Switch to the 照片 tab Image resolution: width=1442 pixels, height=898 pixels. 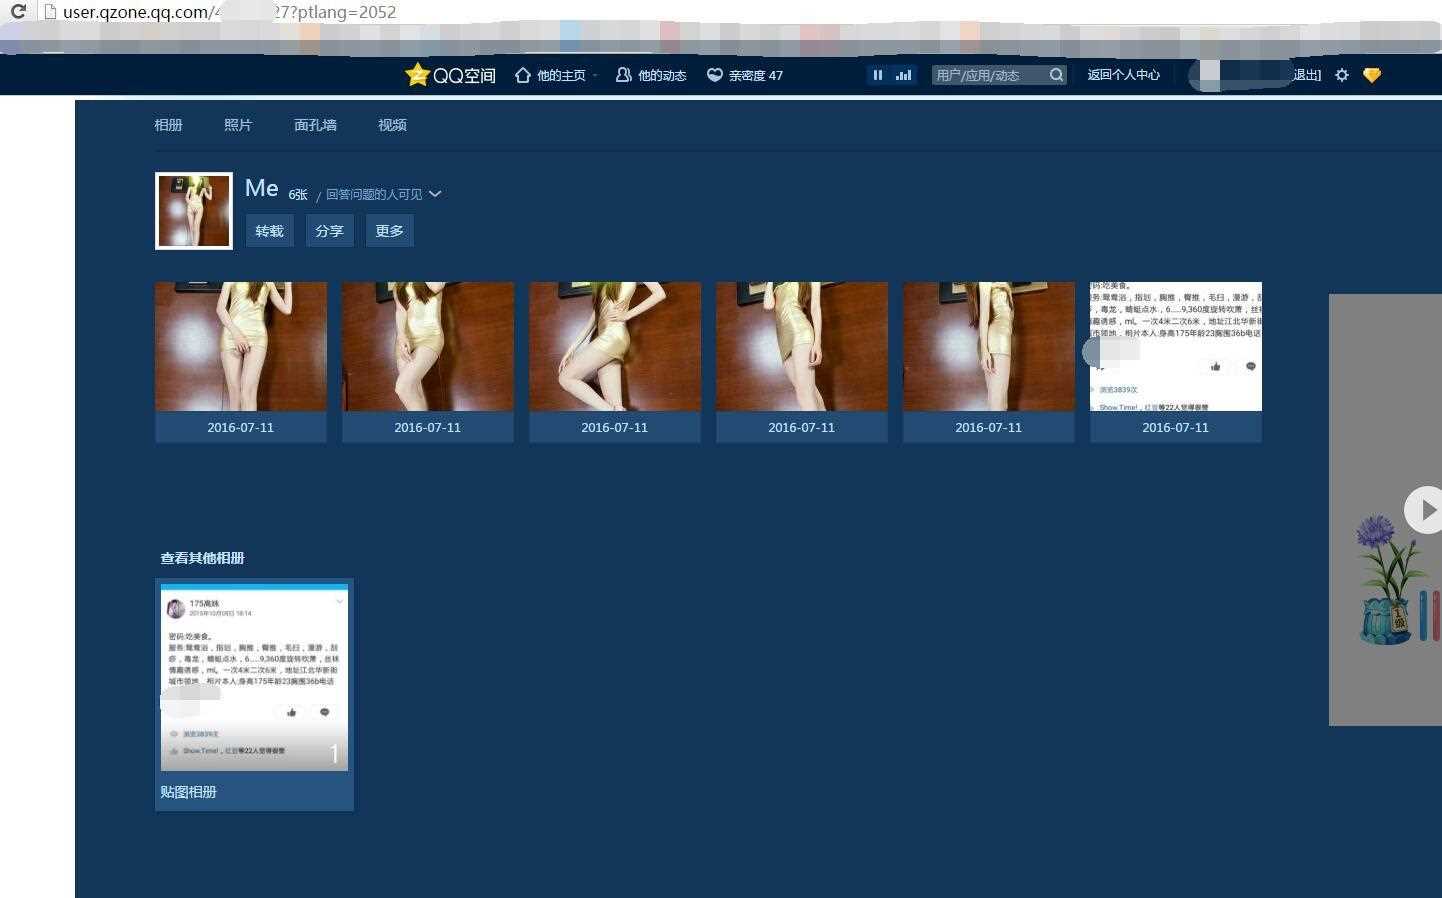coord(238,125)
